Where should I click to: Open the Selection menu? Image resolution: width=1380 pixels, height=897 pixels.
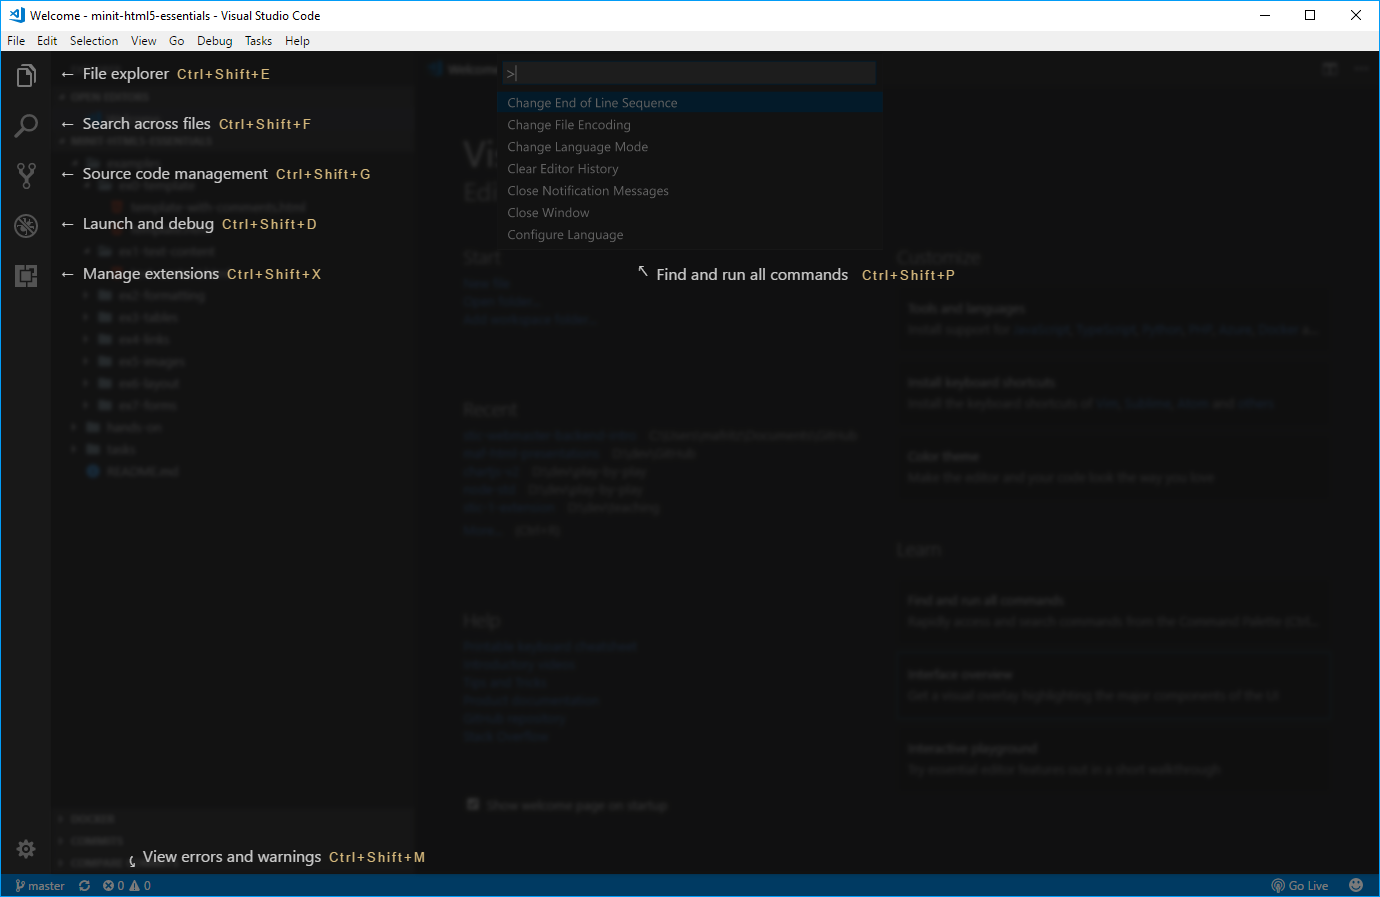point(94,41)
